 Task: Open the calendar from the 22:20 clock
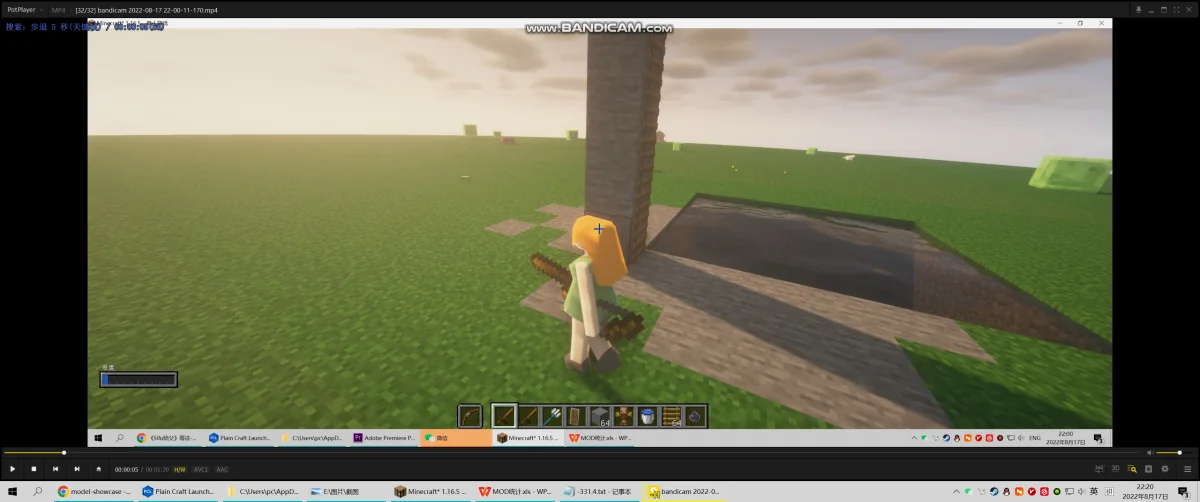(1145, 491)
